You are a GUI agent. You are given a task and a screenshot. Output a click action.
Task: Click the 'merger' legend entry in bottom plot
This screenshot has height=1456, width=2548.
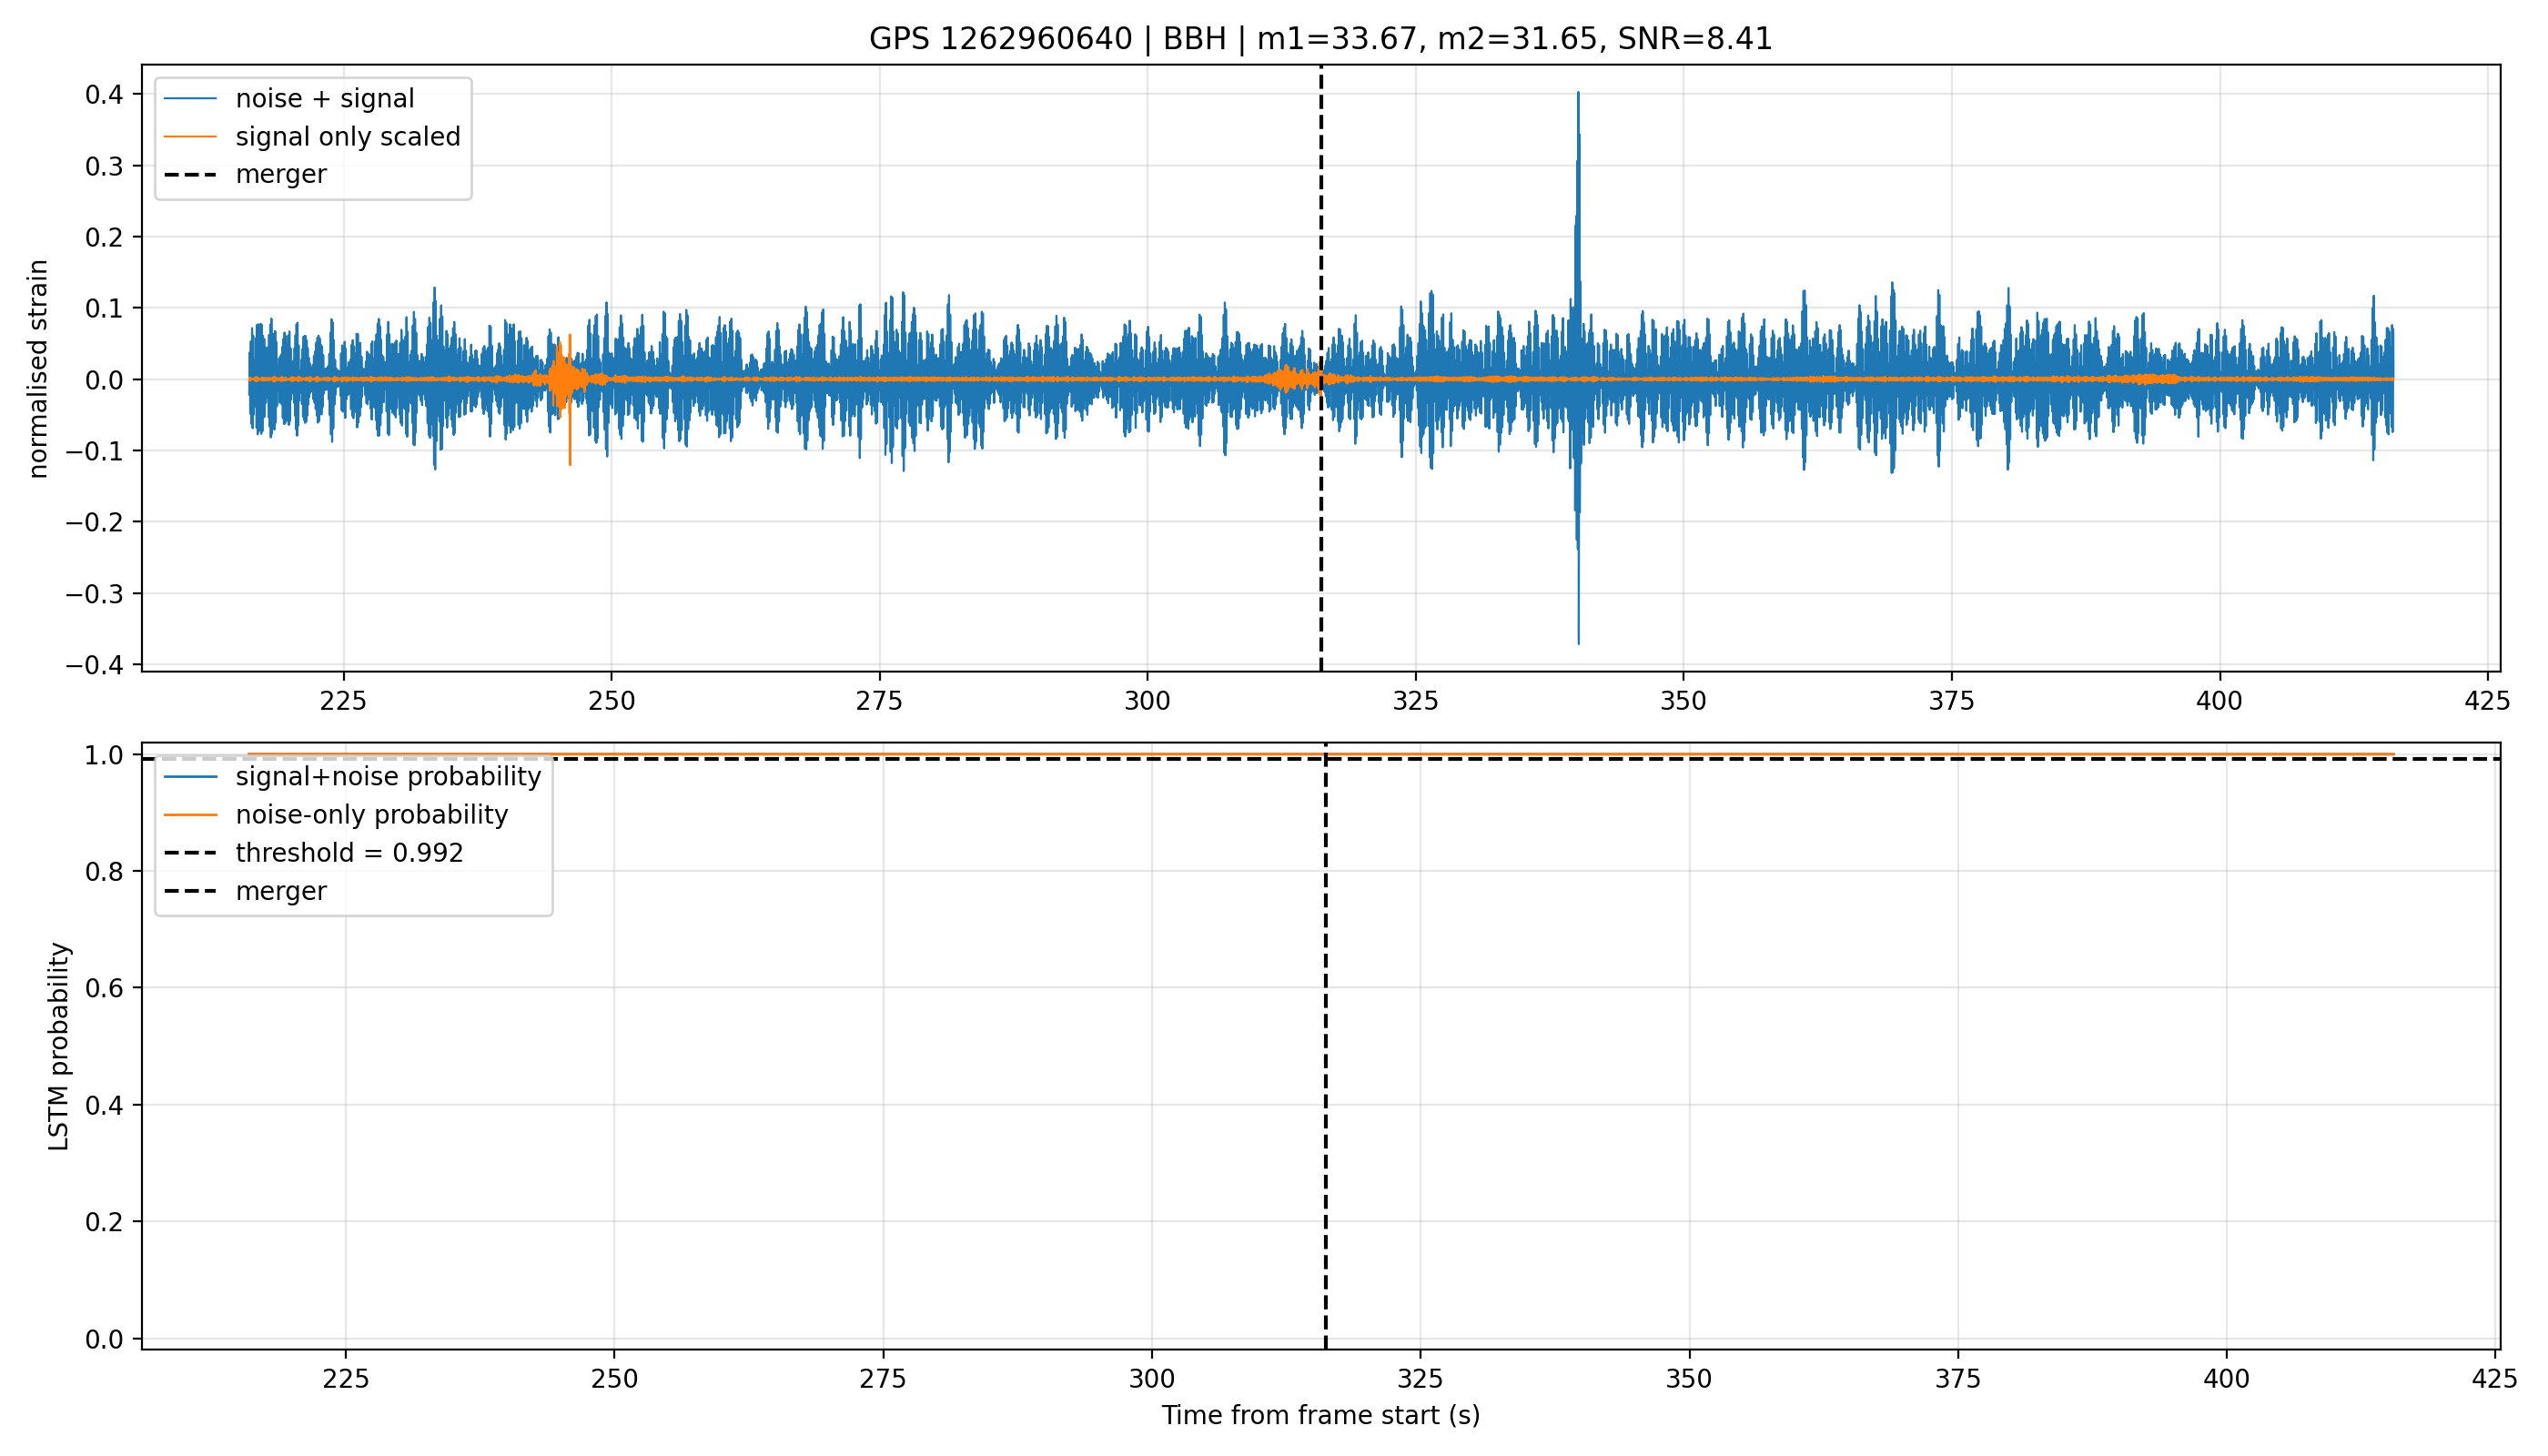click(245, 891)
